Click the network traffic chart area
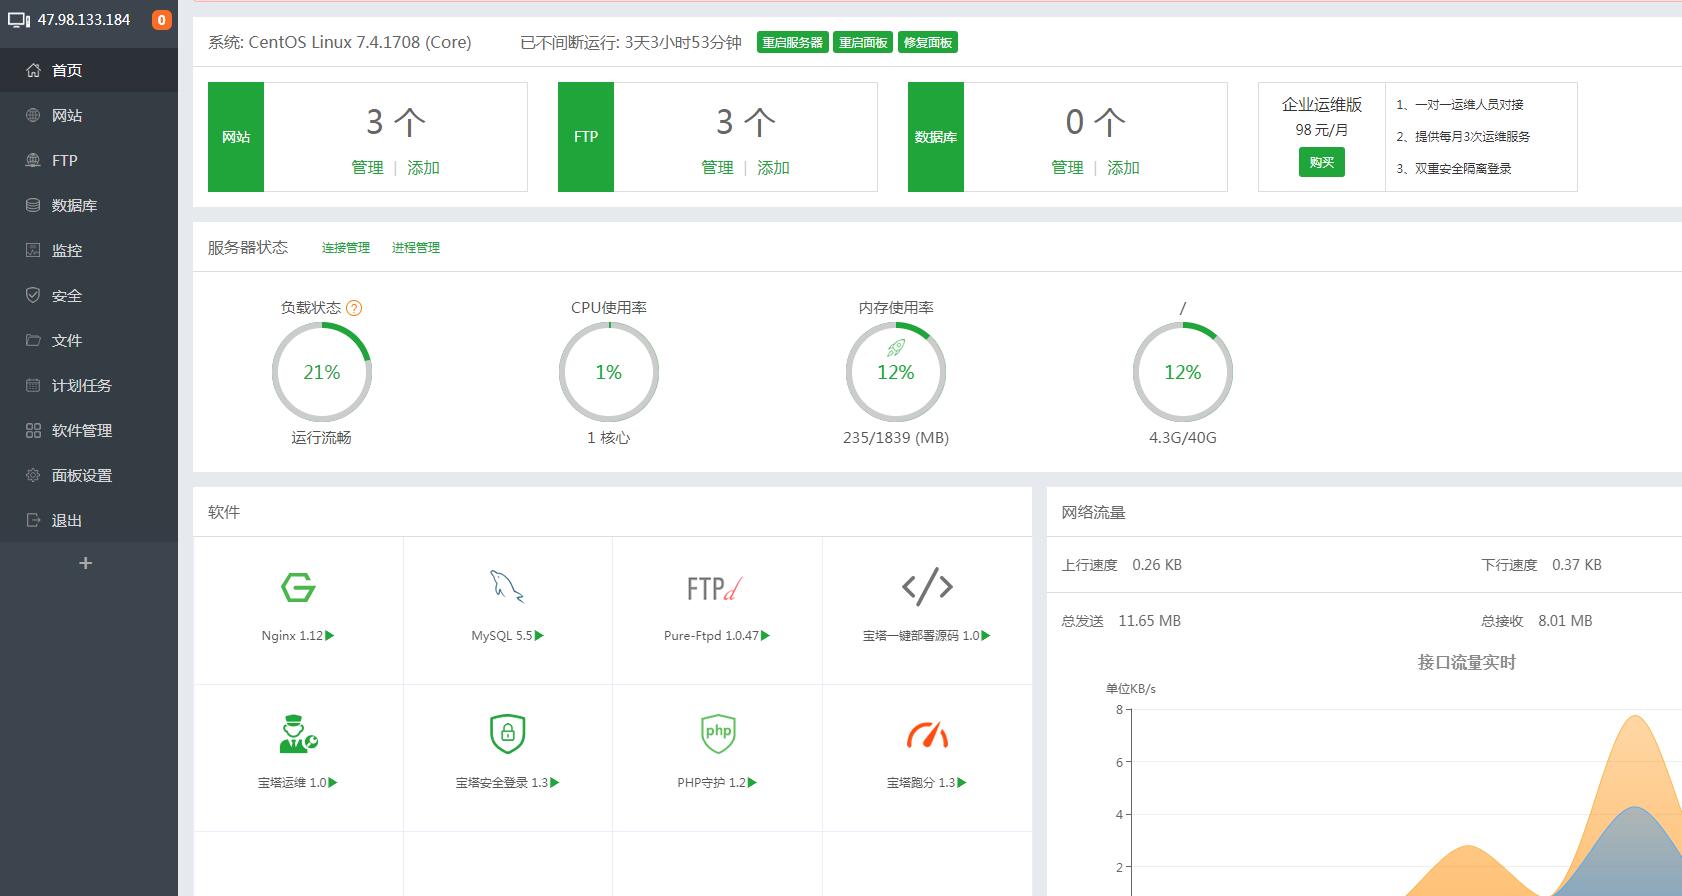The width and height of the screenshot is (1682, 896). 1405,800
